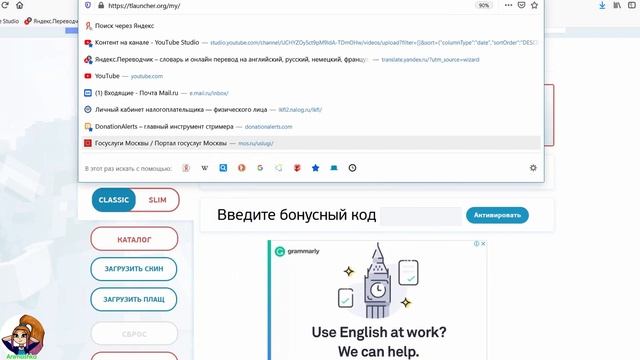This screenshot has width=640, height=360.
Task: Bookmark this page with the star
Action: click(x=534, y=5)
